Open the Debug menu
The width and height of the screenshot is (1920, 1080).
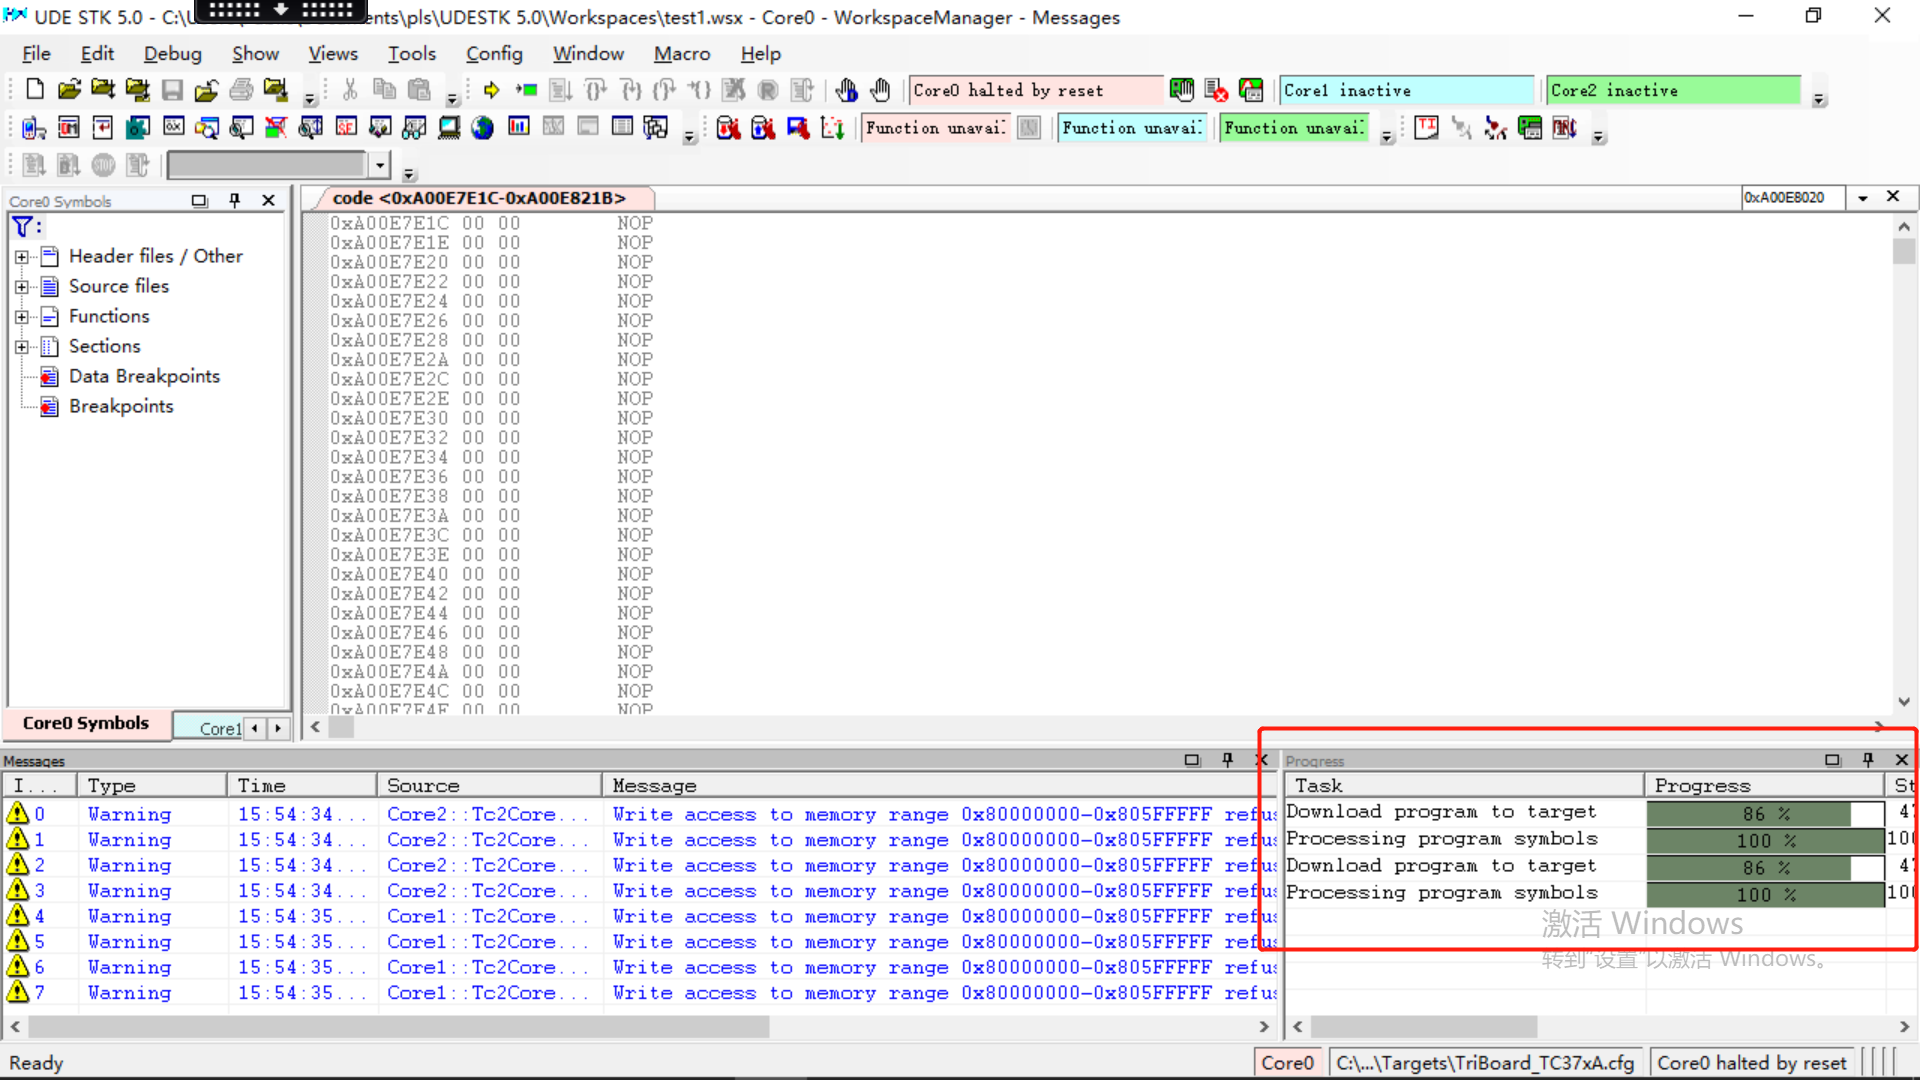172,54
